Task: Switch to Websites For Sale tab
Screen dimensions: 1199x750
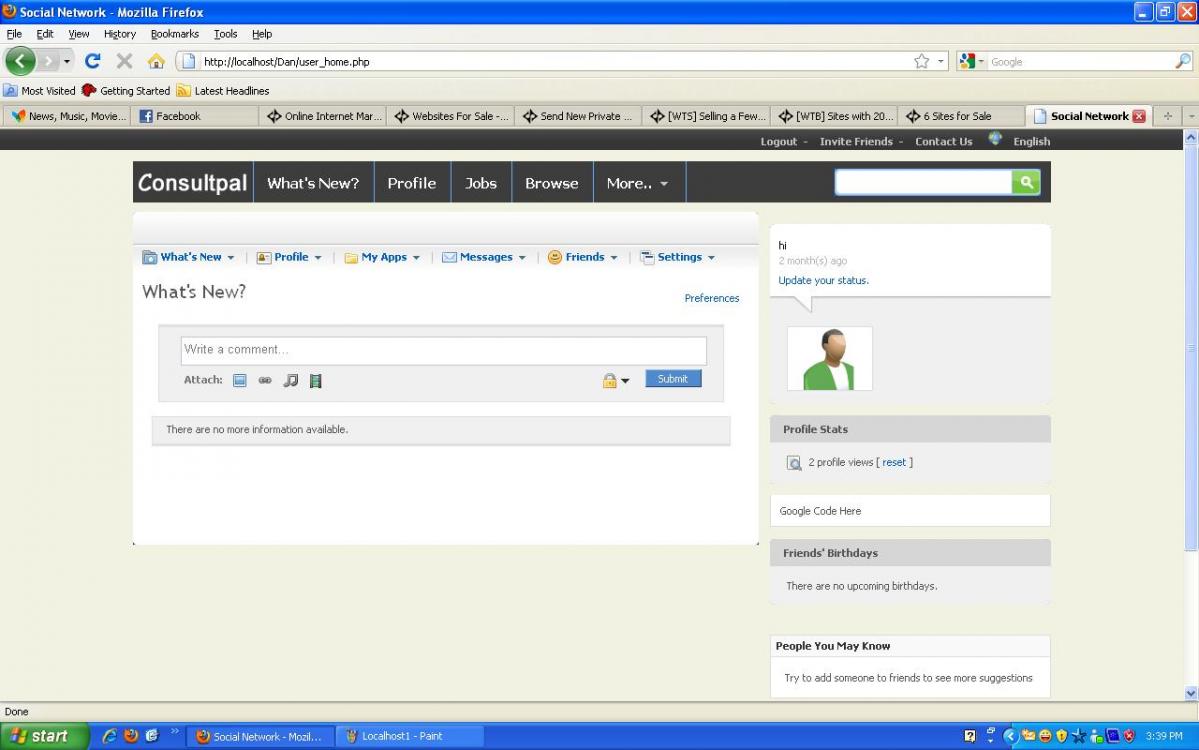Action: [x=451, y=116]
